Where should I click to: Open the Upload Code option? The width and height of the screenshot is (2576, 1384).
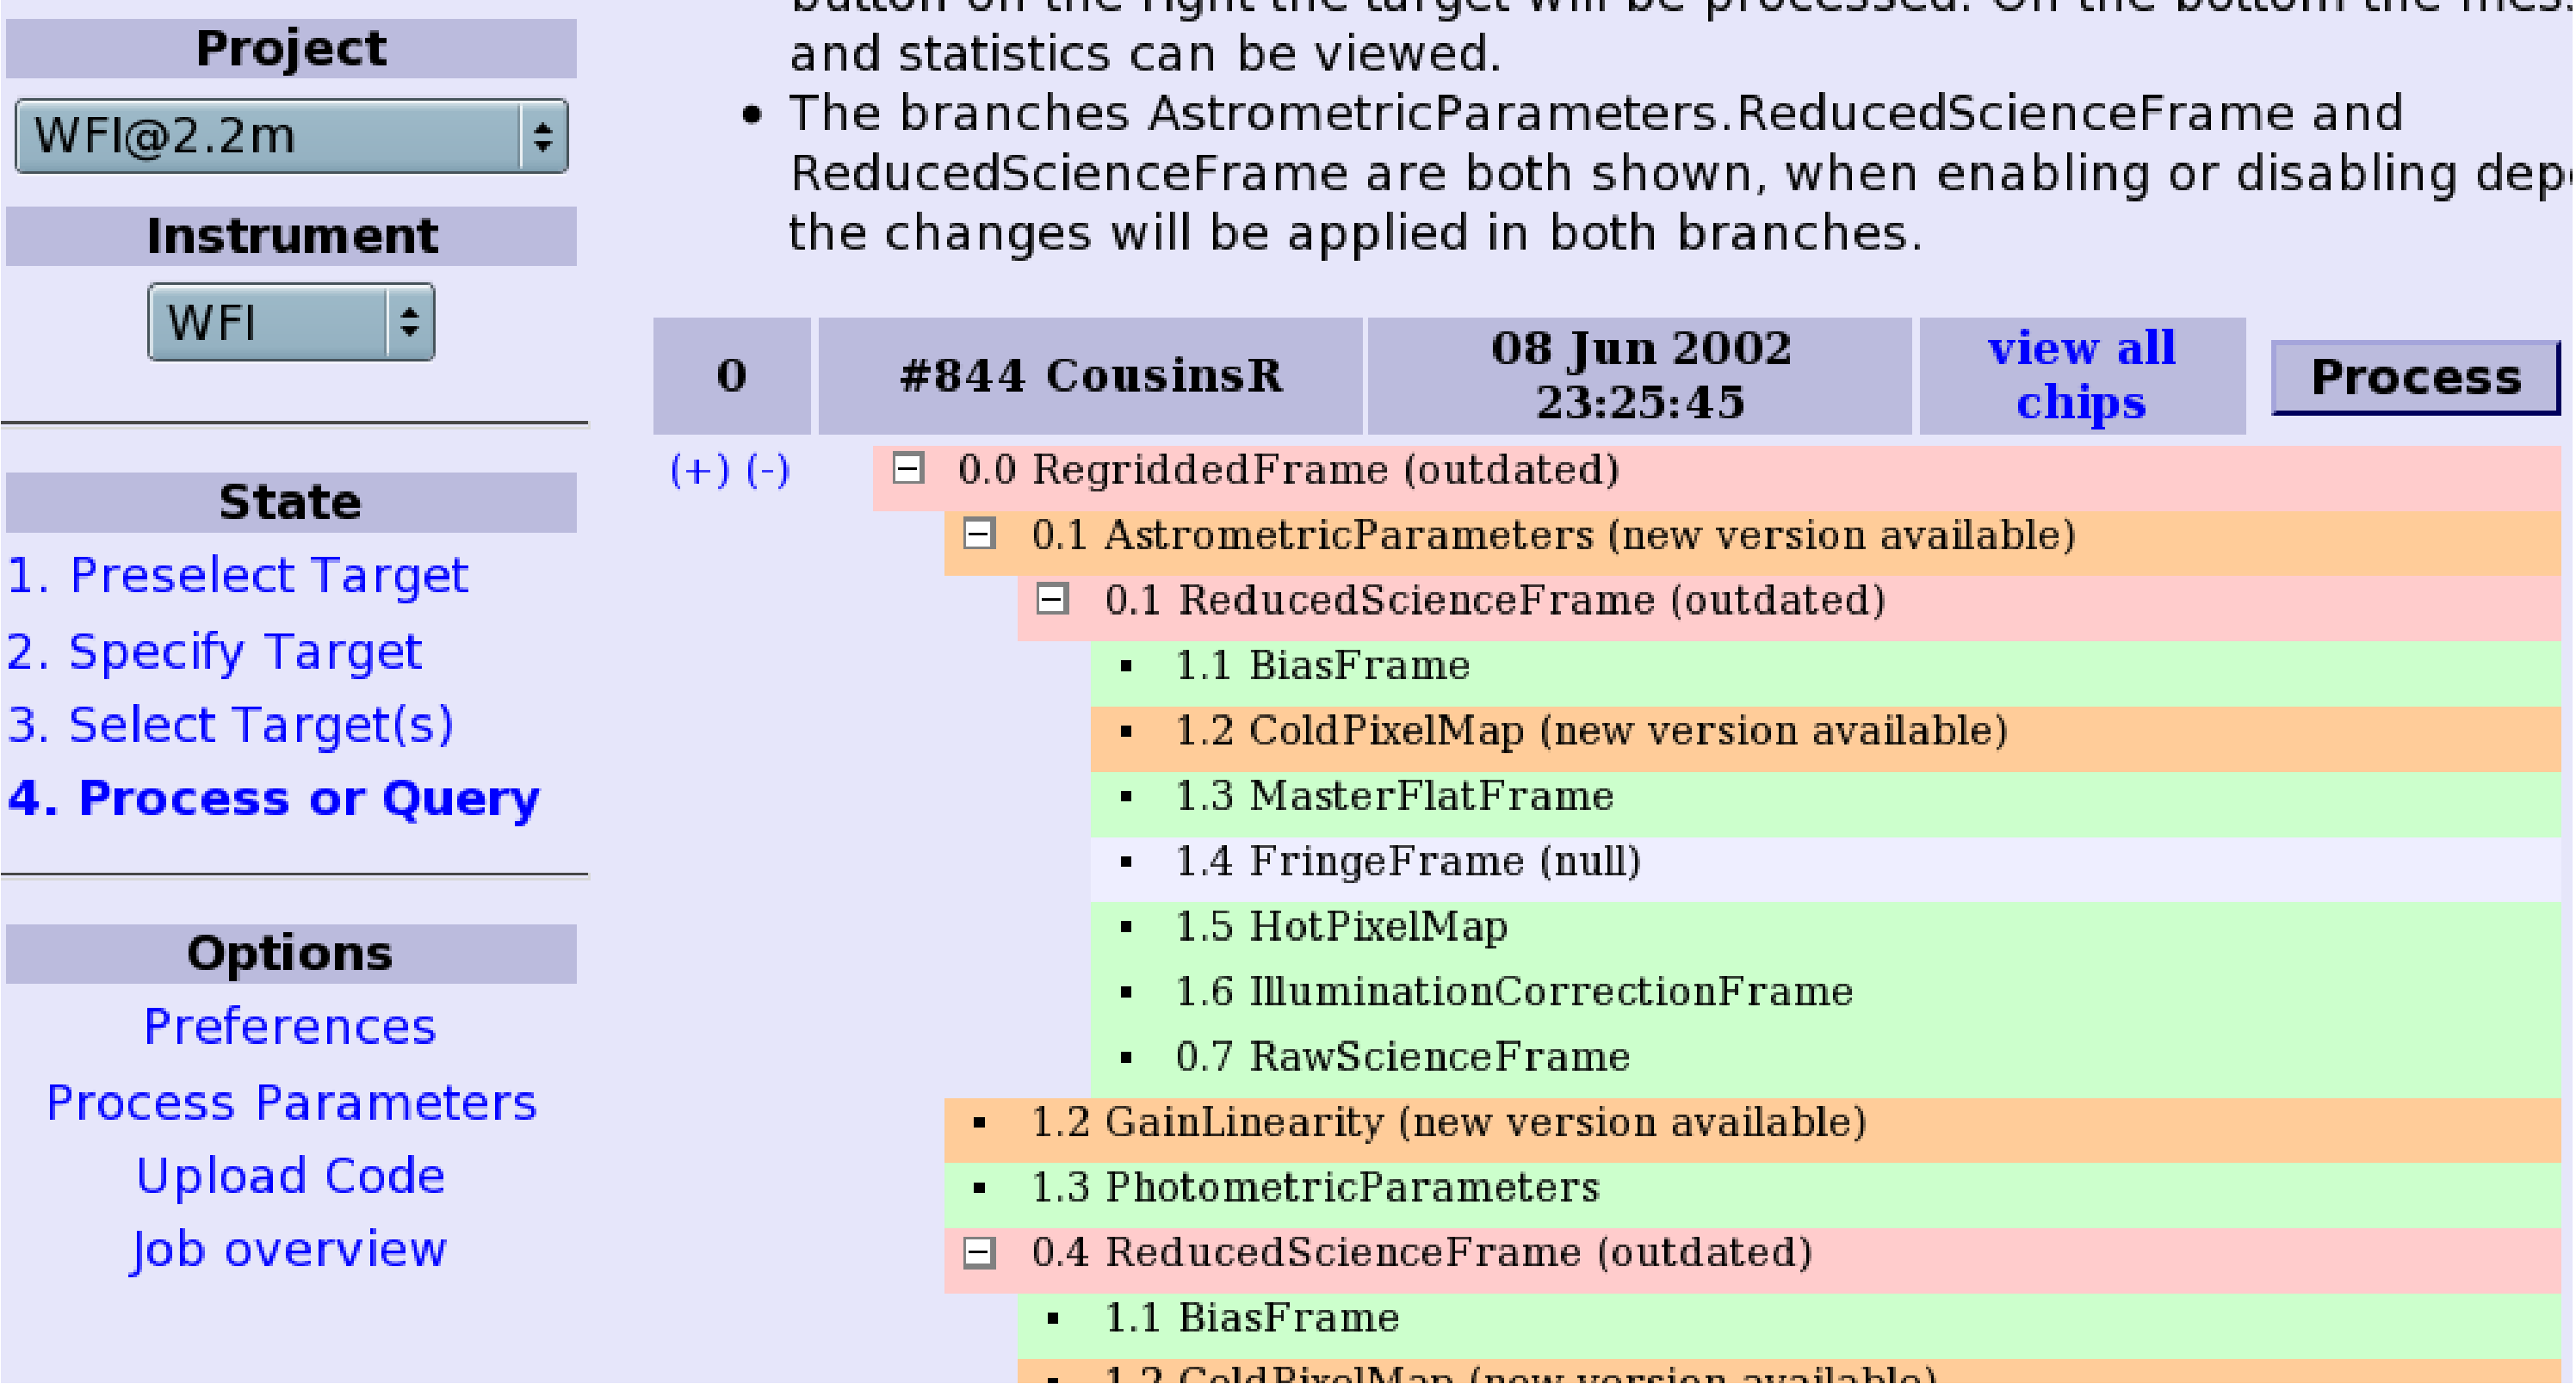tap(290, 1176)
